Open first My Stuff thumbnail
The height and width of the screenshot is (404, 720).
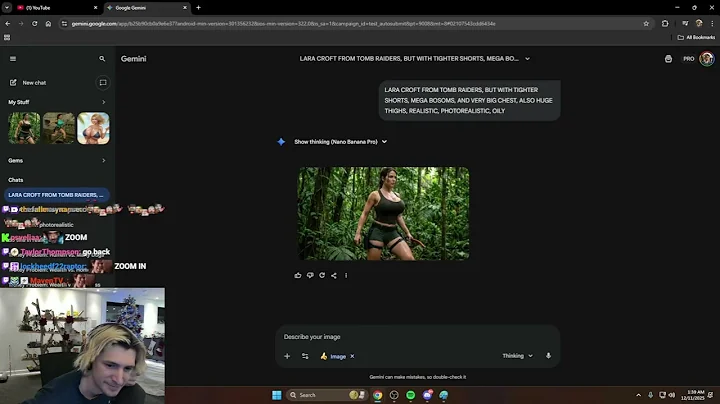[x=24, y=128]
